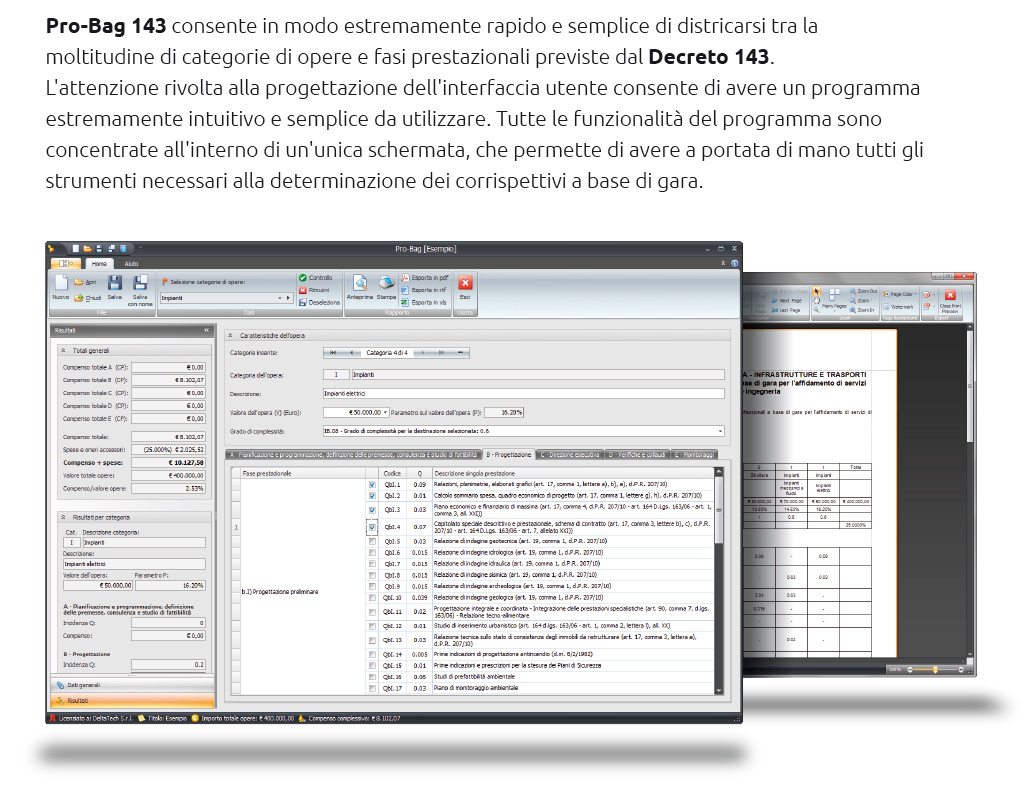Choose Salva con nome in ribbon
Viewport: 1024px width, 790px height.
tap(140, 291)
